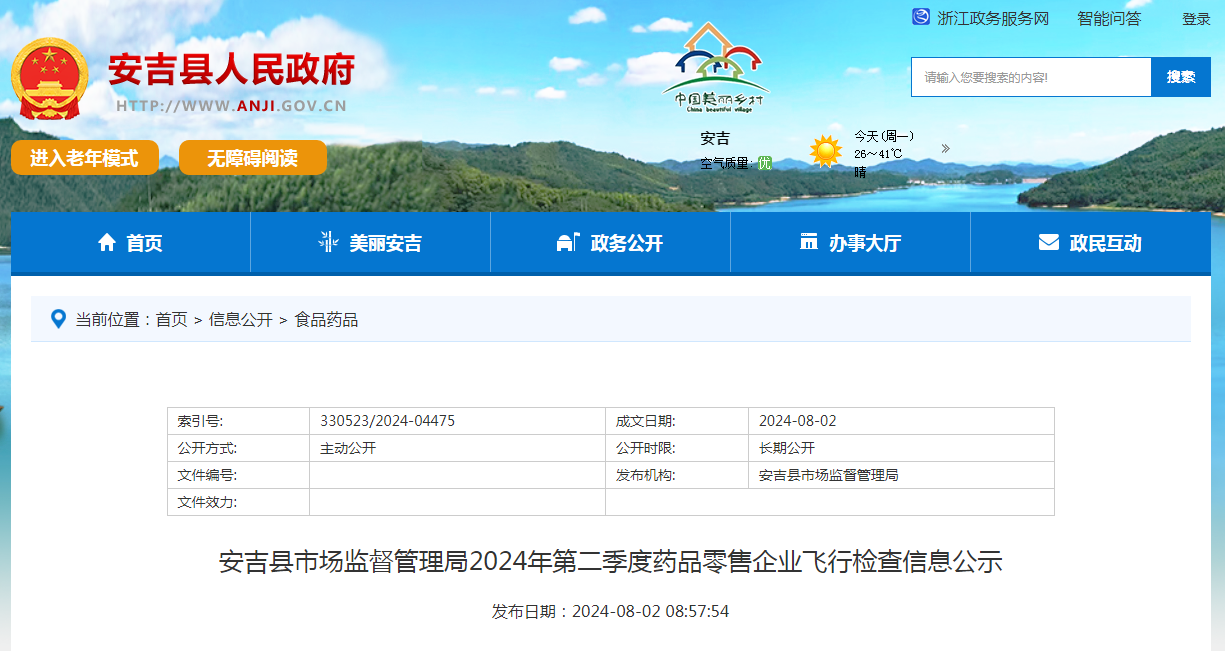1225x651 pixels.
Task: Click the 空气质量 label
Action: tap(725, 163)
